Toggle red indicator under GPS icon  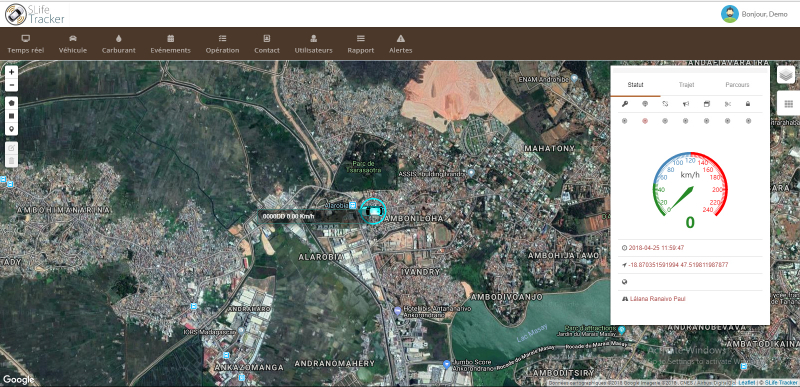click(645, 121)
